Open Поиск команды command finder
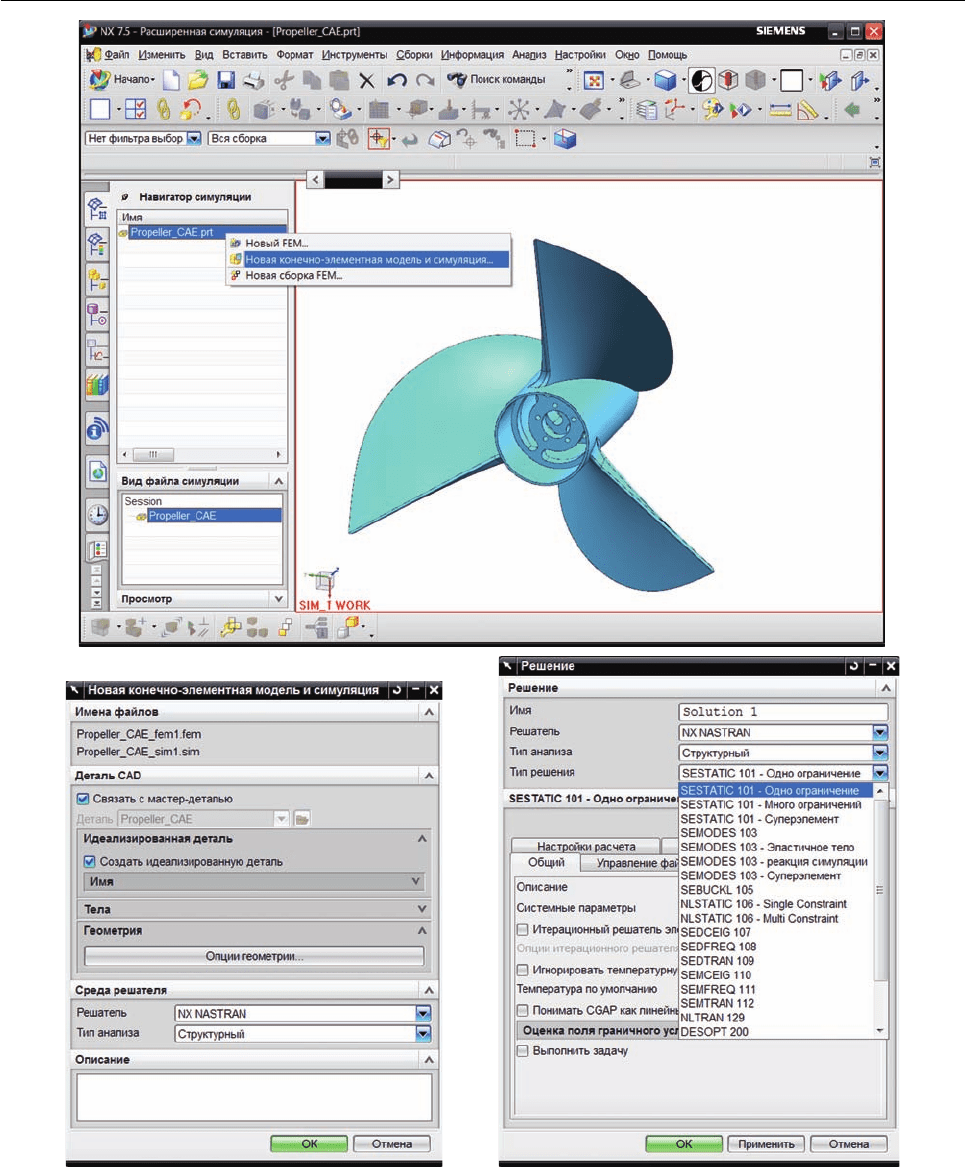965x1167 pixels. click(x=496, y=80)
